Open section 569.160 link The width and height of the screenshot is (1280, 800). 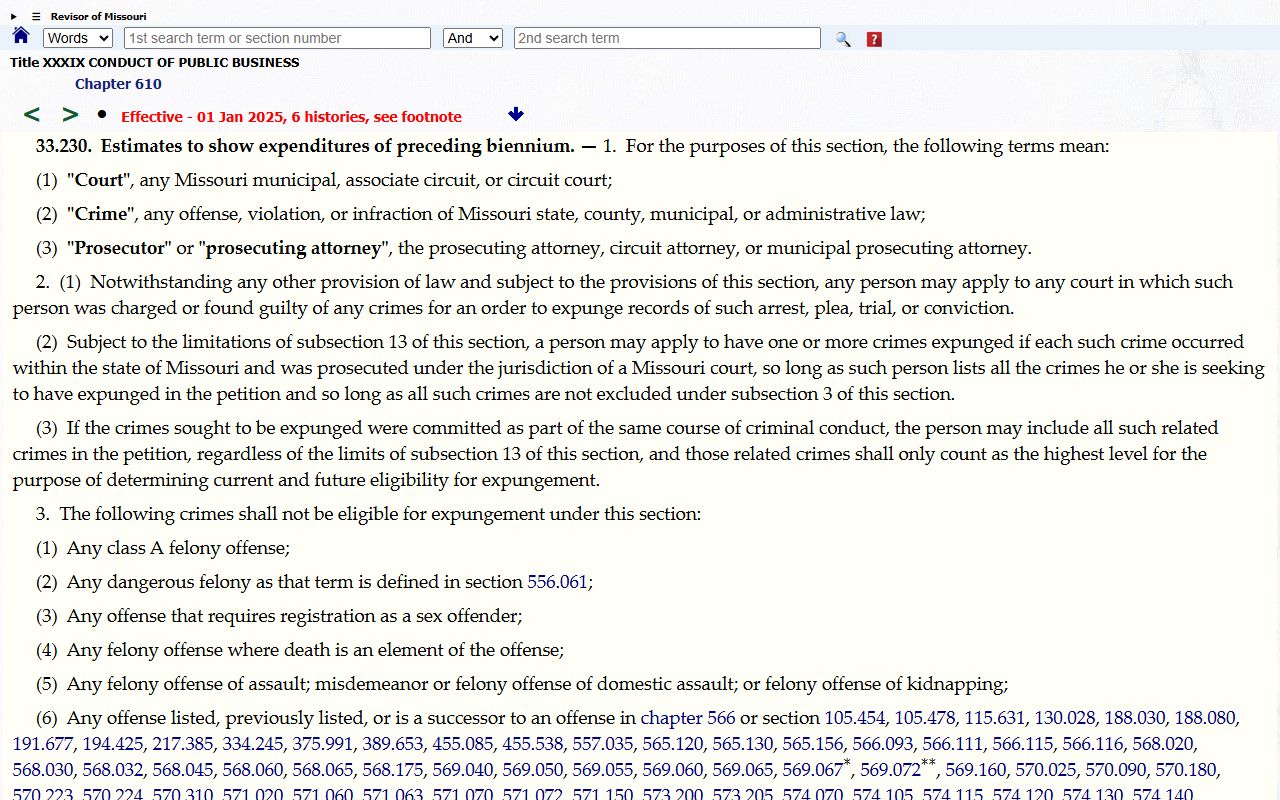976,770
